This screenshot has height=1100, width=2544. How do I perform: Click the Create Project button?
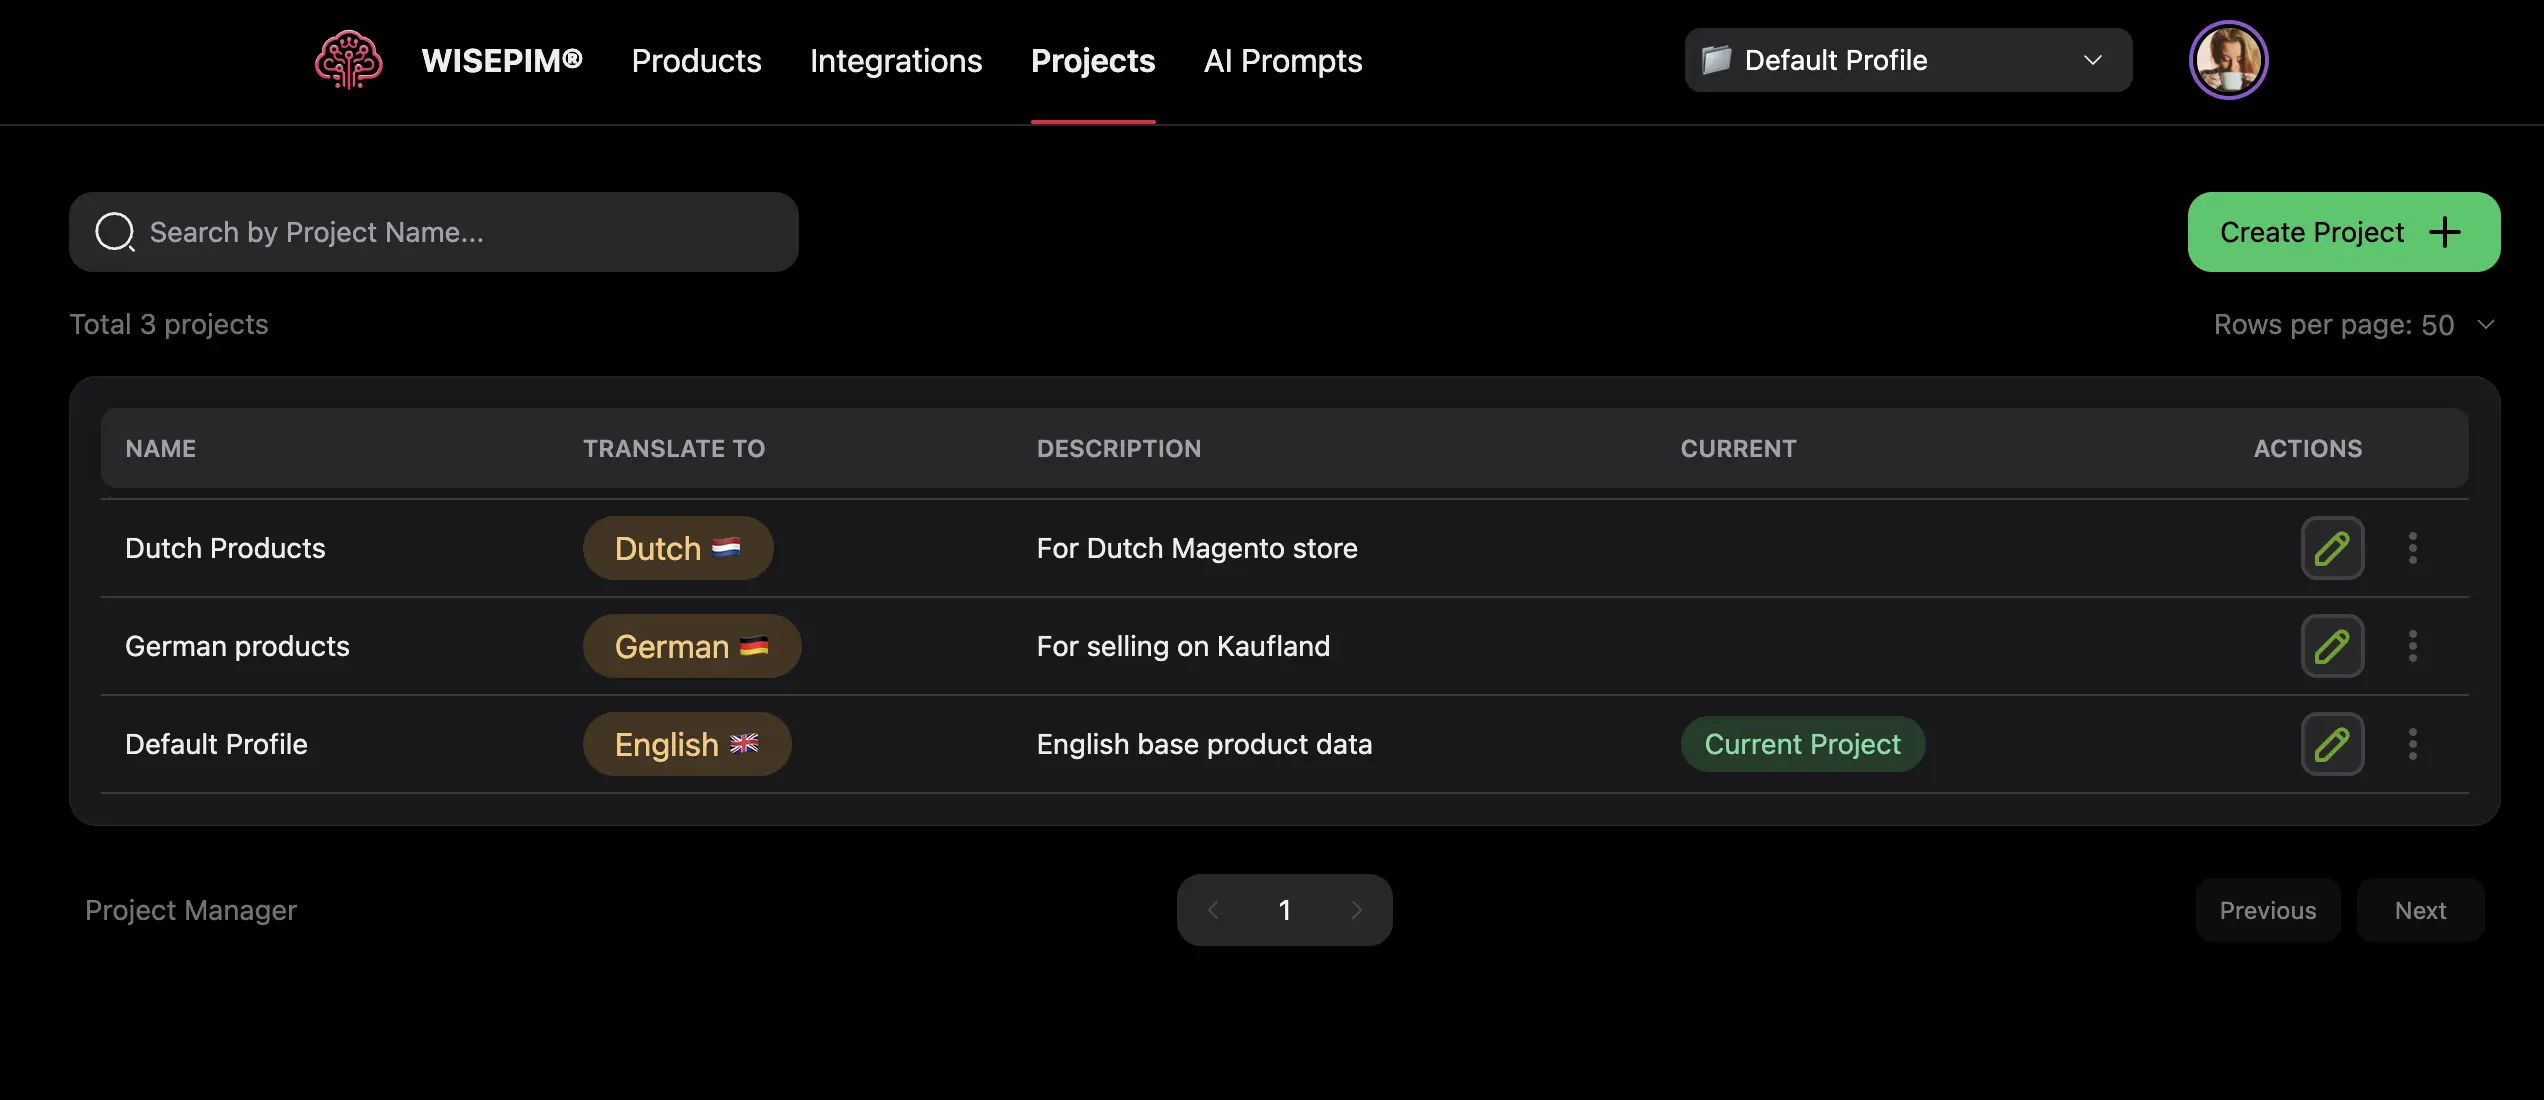tap(2343, 232)
